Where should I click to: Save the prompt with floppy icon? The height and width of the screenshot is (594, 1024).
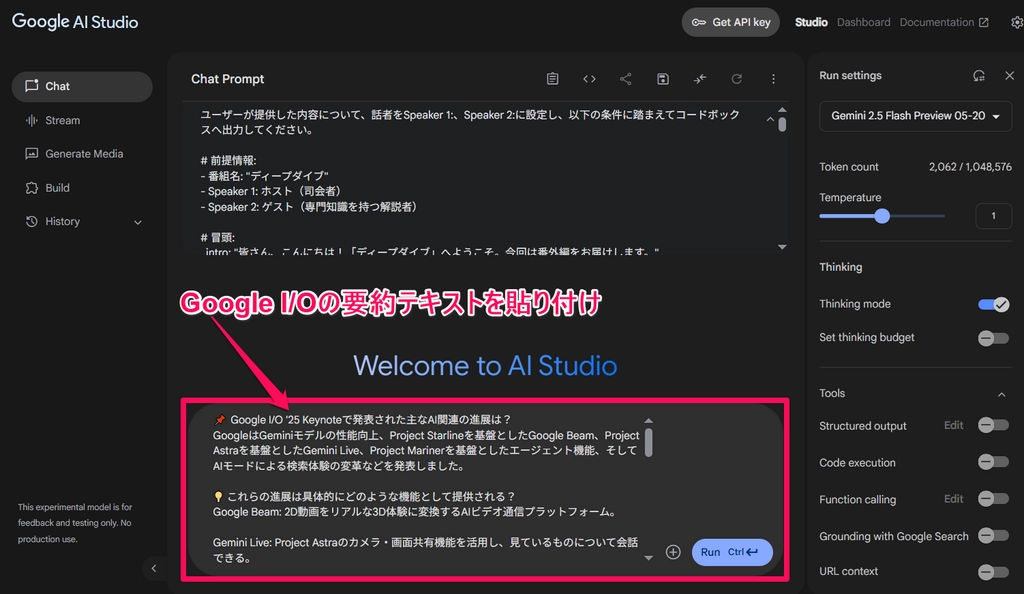[663, 79]
